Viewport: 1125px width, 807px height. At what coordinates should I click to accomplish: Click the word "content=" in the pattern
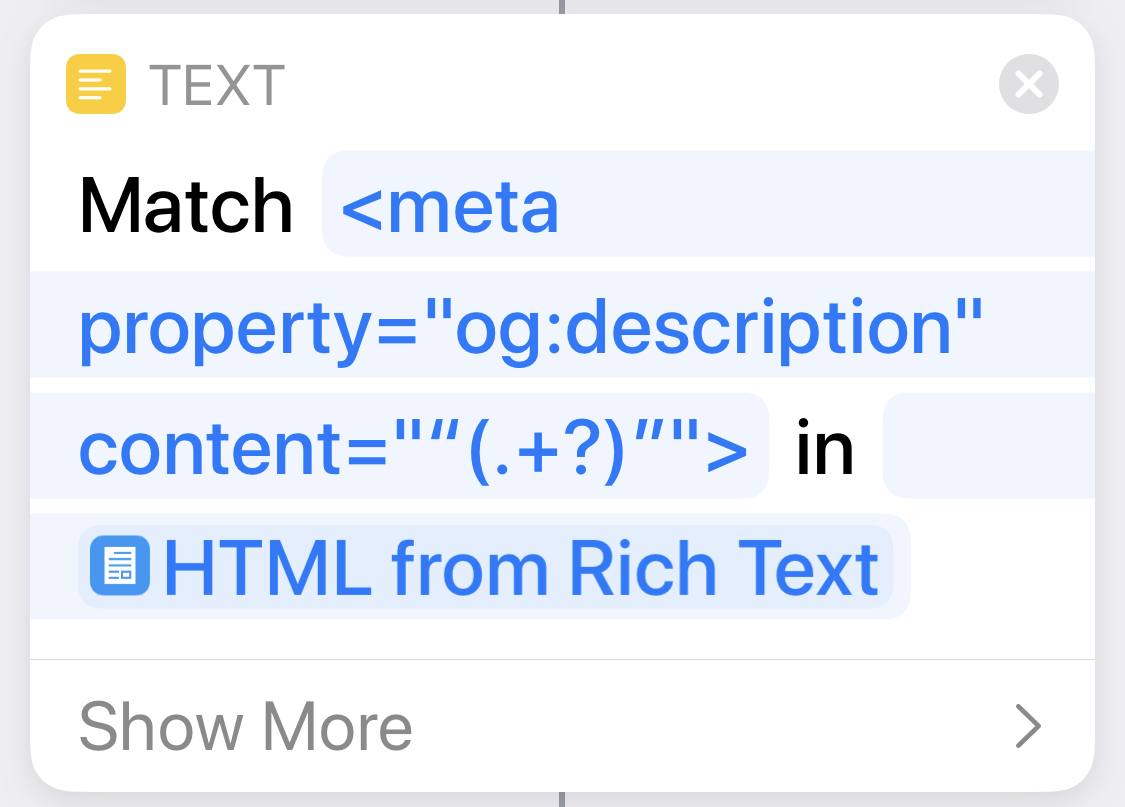click(x=232, y=449)
